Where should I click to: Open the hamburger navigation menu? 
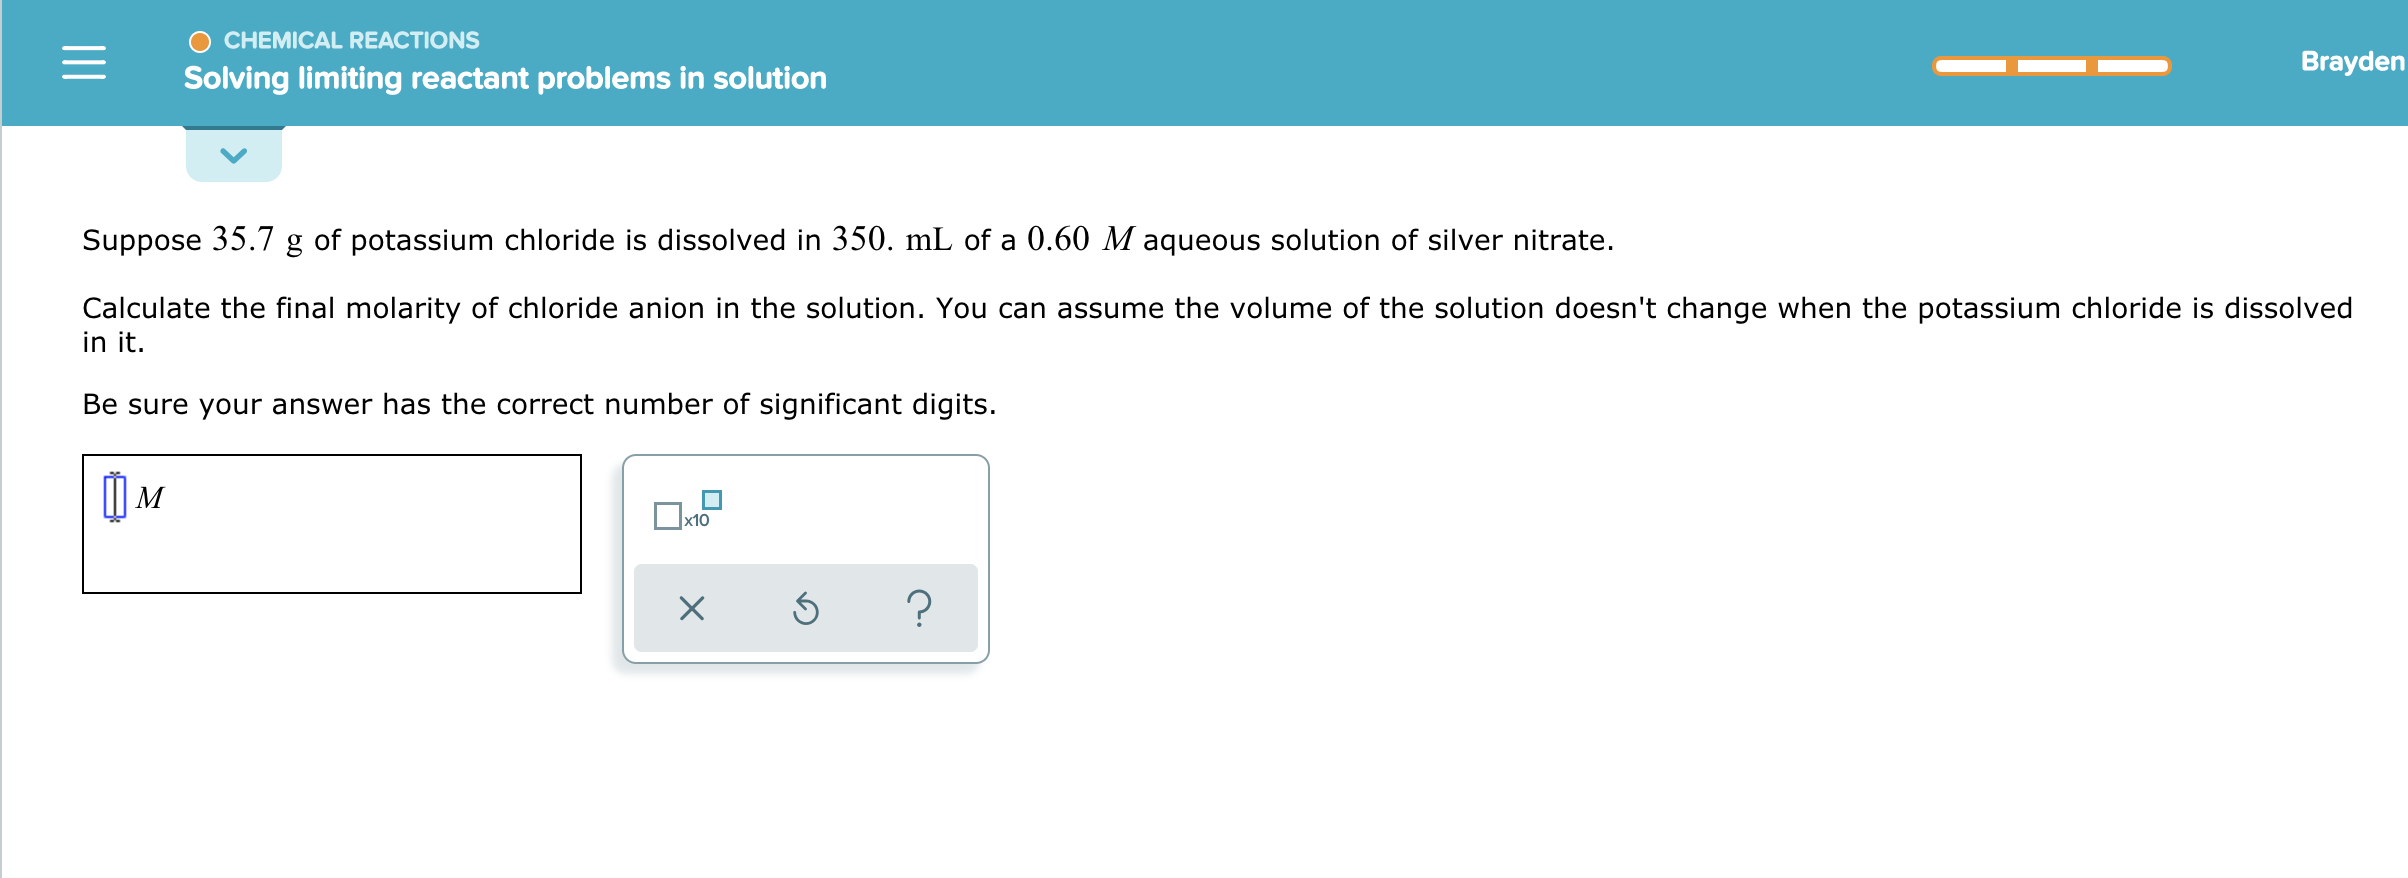pos(86,62)
